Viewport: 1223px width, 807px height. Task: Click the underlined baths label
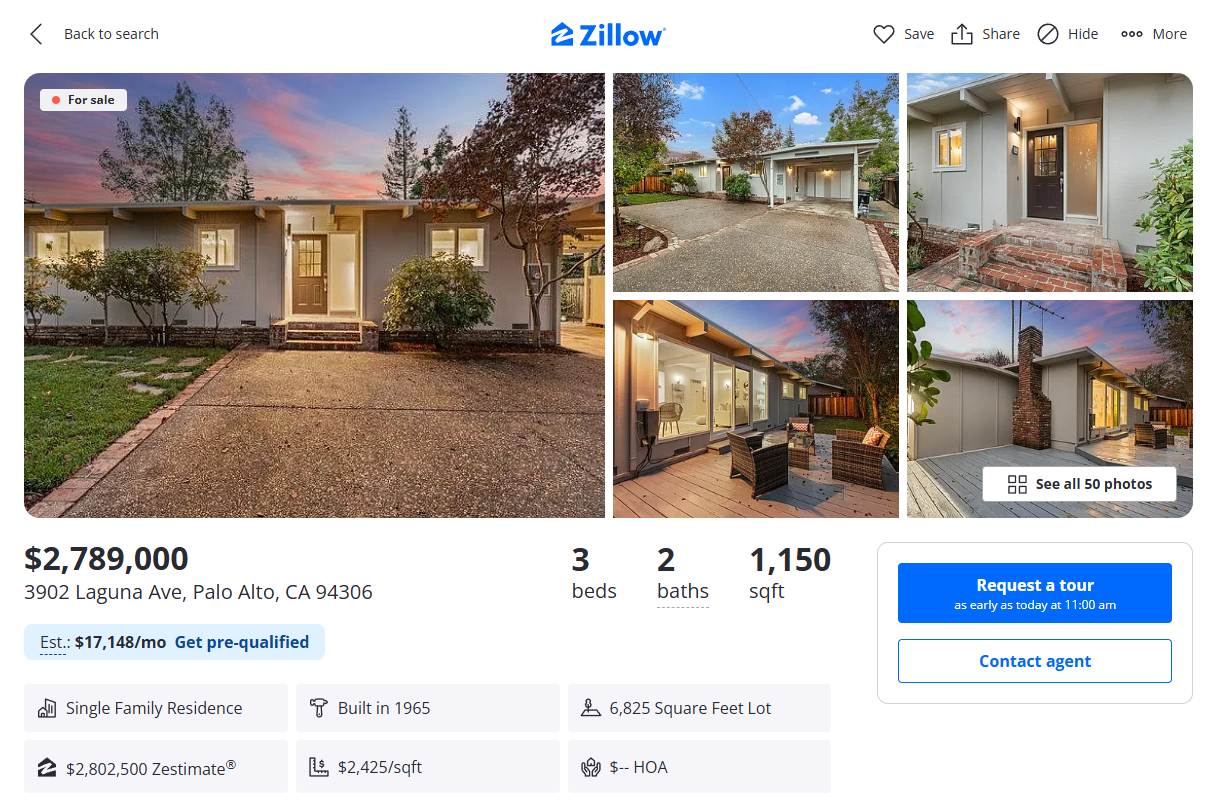[683, 592]
